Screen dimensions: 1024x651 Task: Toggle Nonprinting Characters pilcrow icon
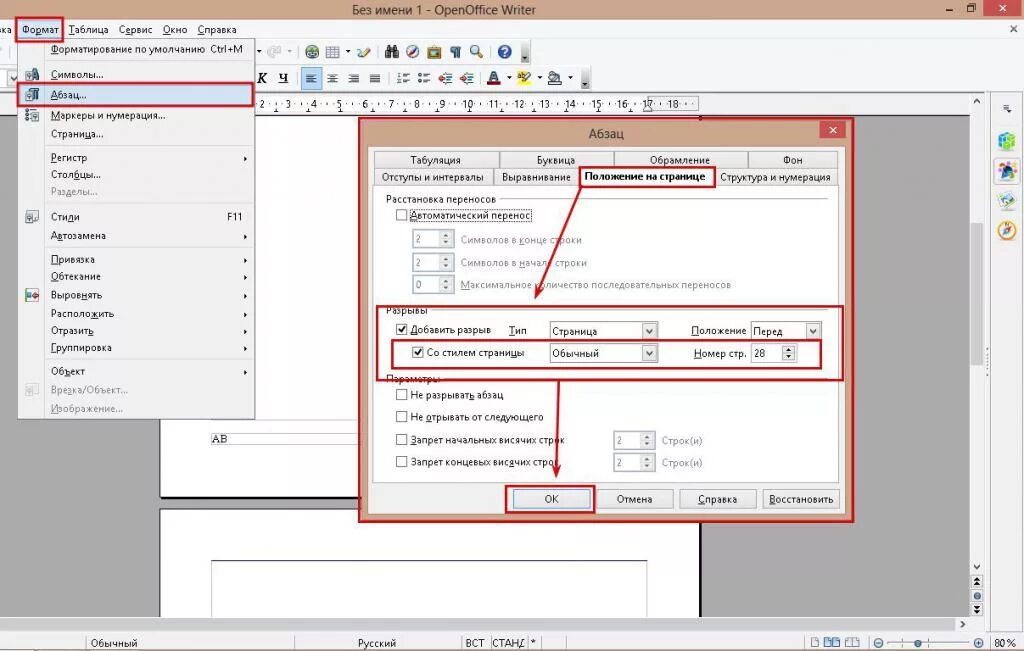(x=456, y=52)
